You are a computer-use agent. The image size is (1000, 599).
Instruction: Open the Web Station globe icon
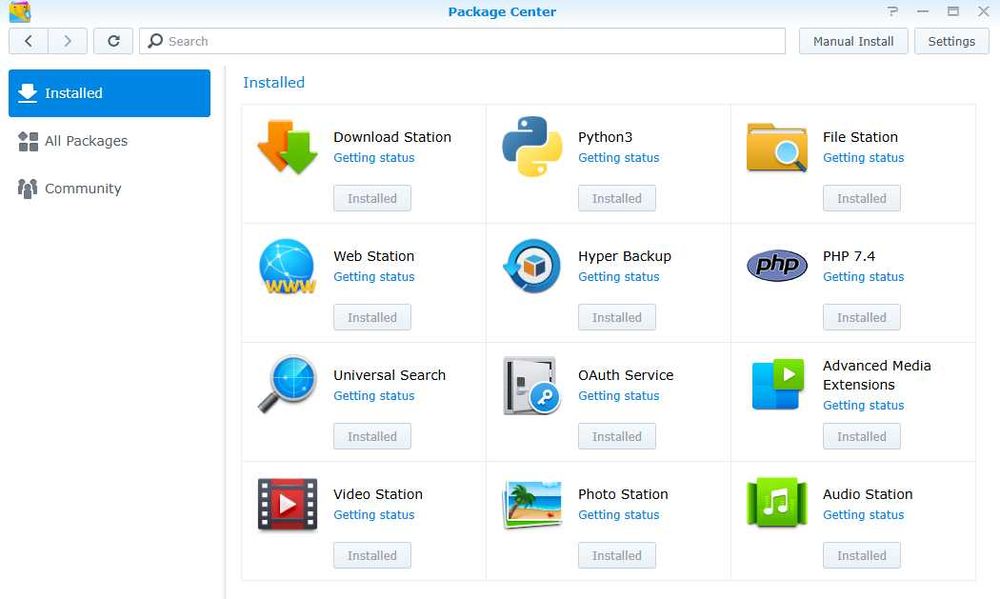(288, 266)
